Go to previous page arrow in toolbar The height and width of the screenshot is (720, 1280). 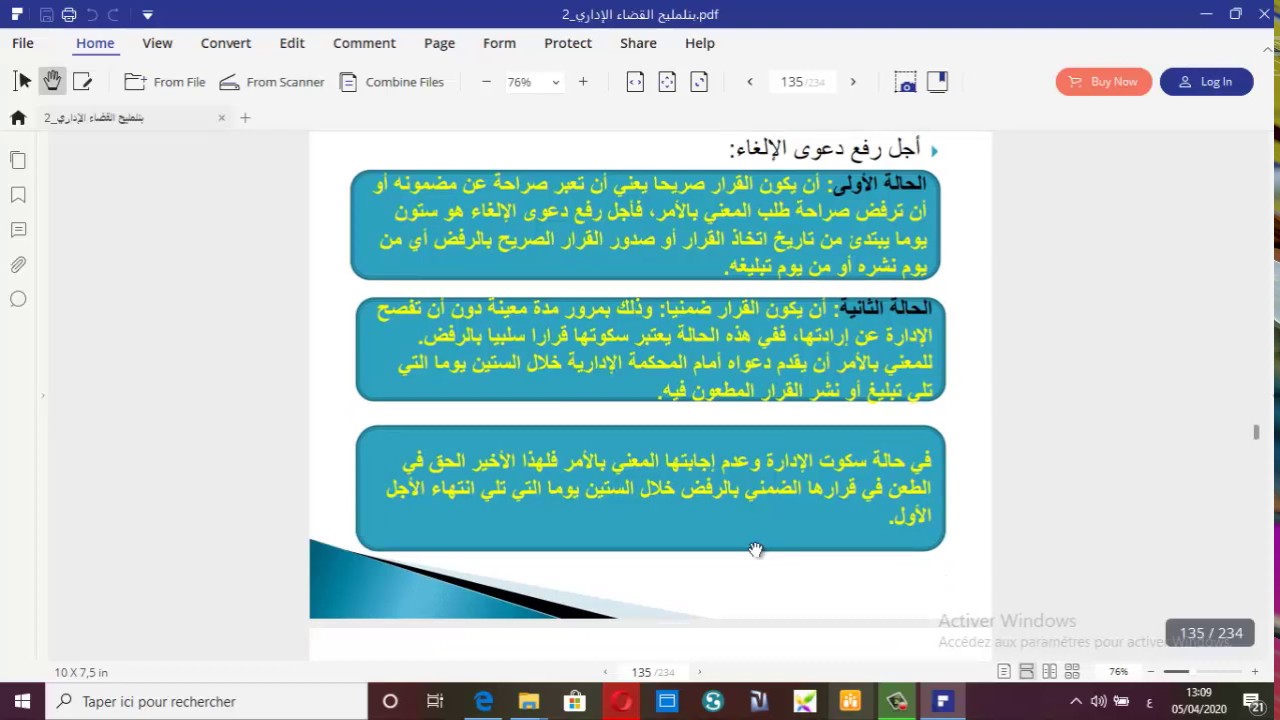point(750,82)
